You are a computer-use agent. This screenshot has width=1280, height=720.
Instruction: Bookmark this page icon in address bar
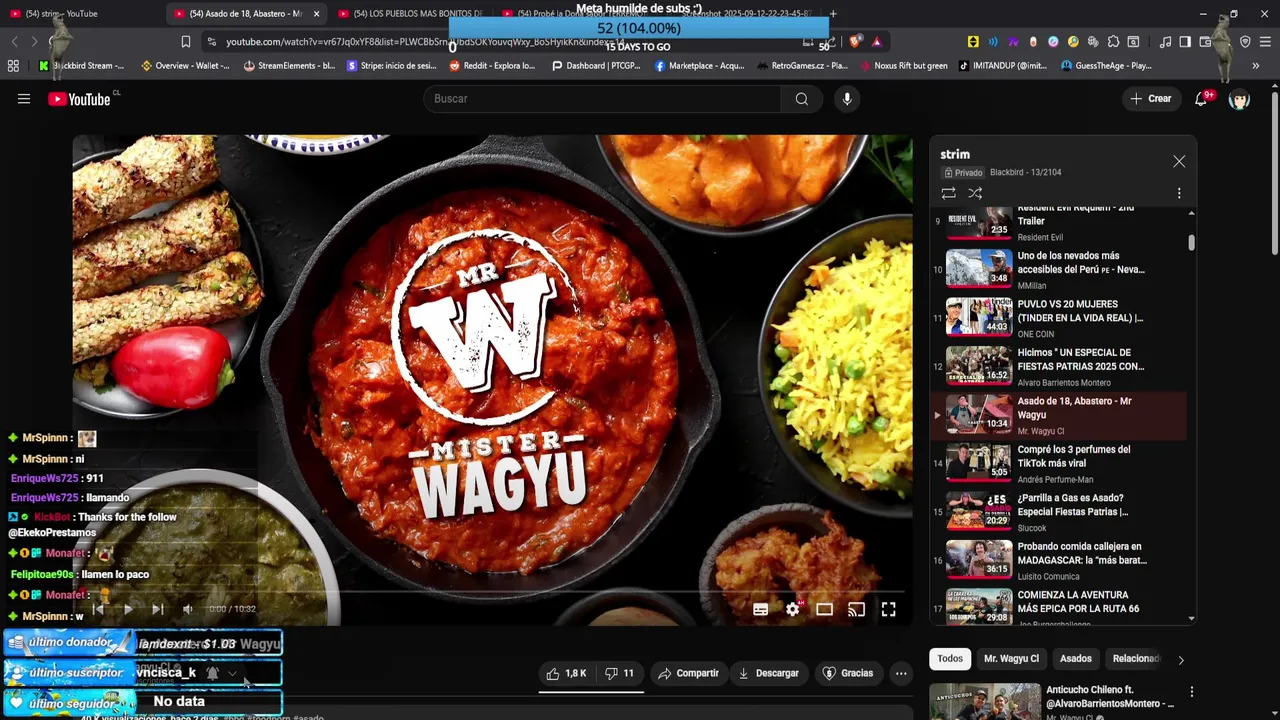pos(185,42)
